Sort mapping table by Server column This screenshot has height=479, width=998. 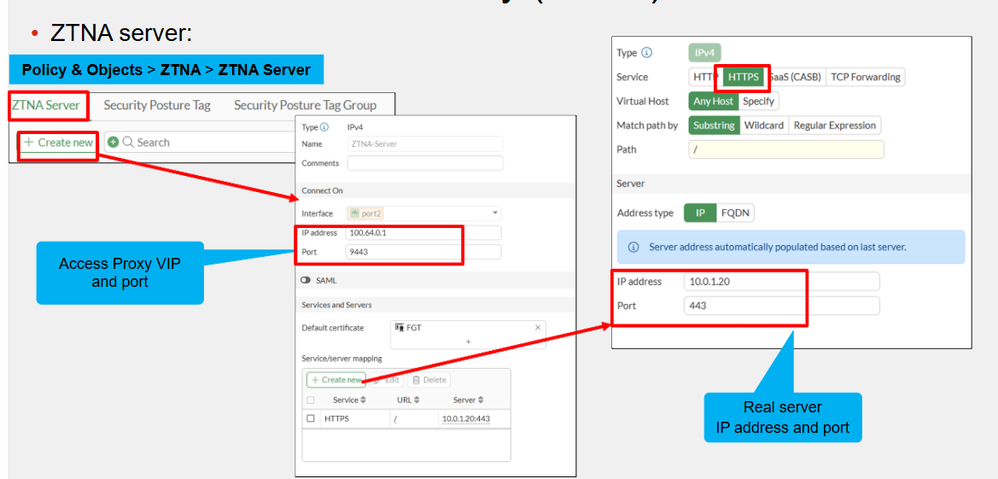(x=468, y=400)
